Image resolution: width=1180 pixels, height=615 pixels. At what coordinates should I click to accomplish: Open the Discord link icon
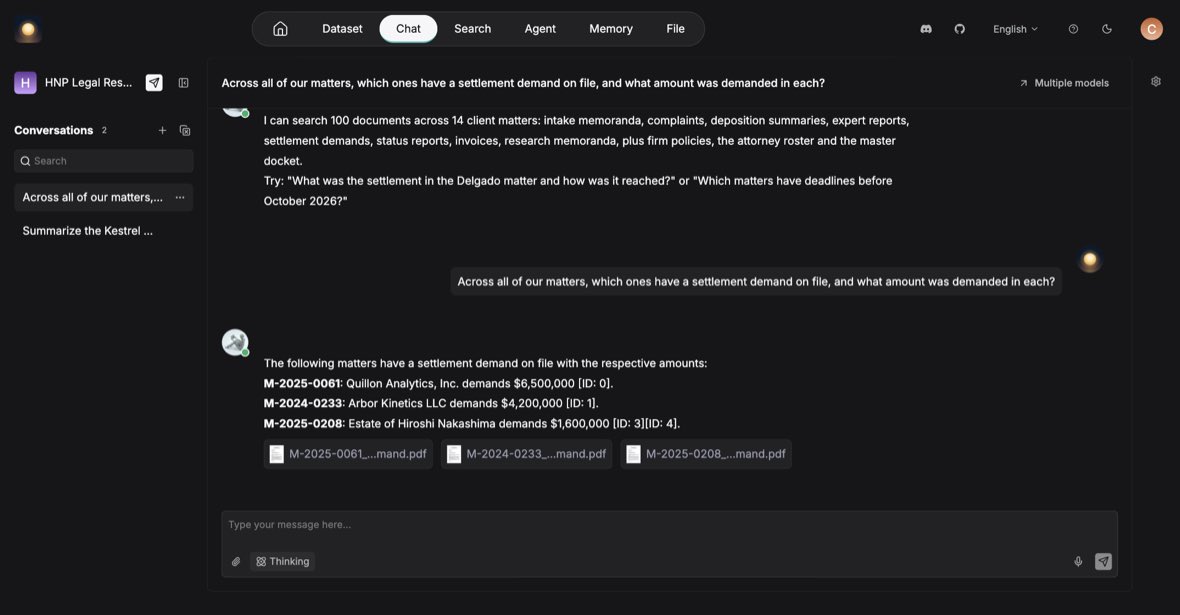tap(926, 29)
